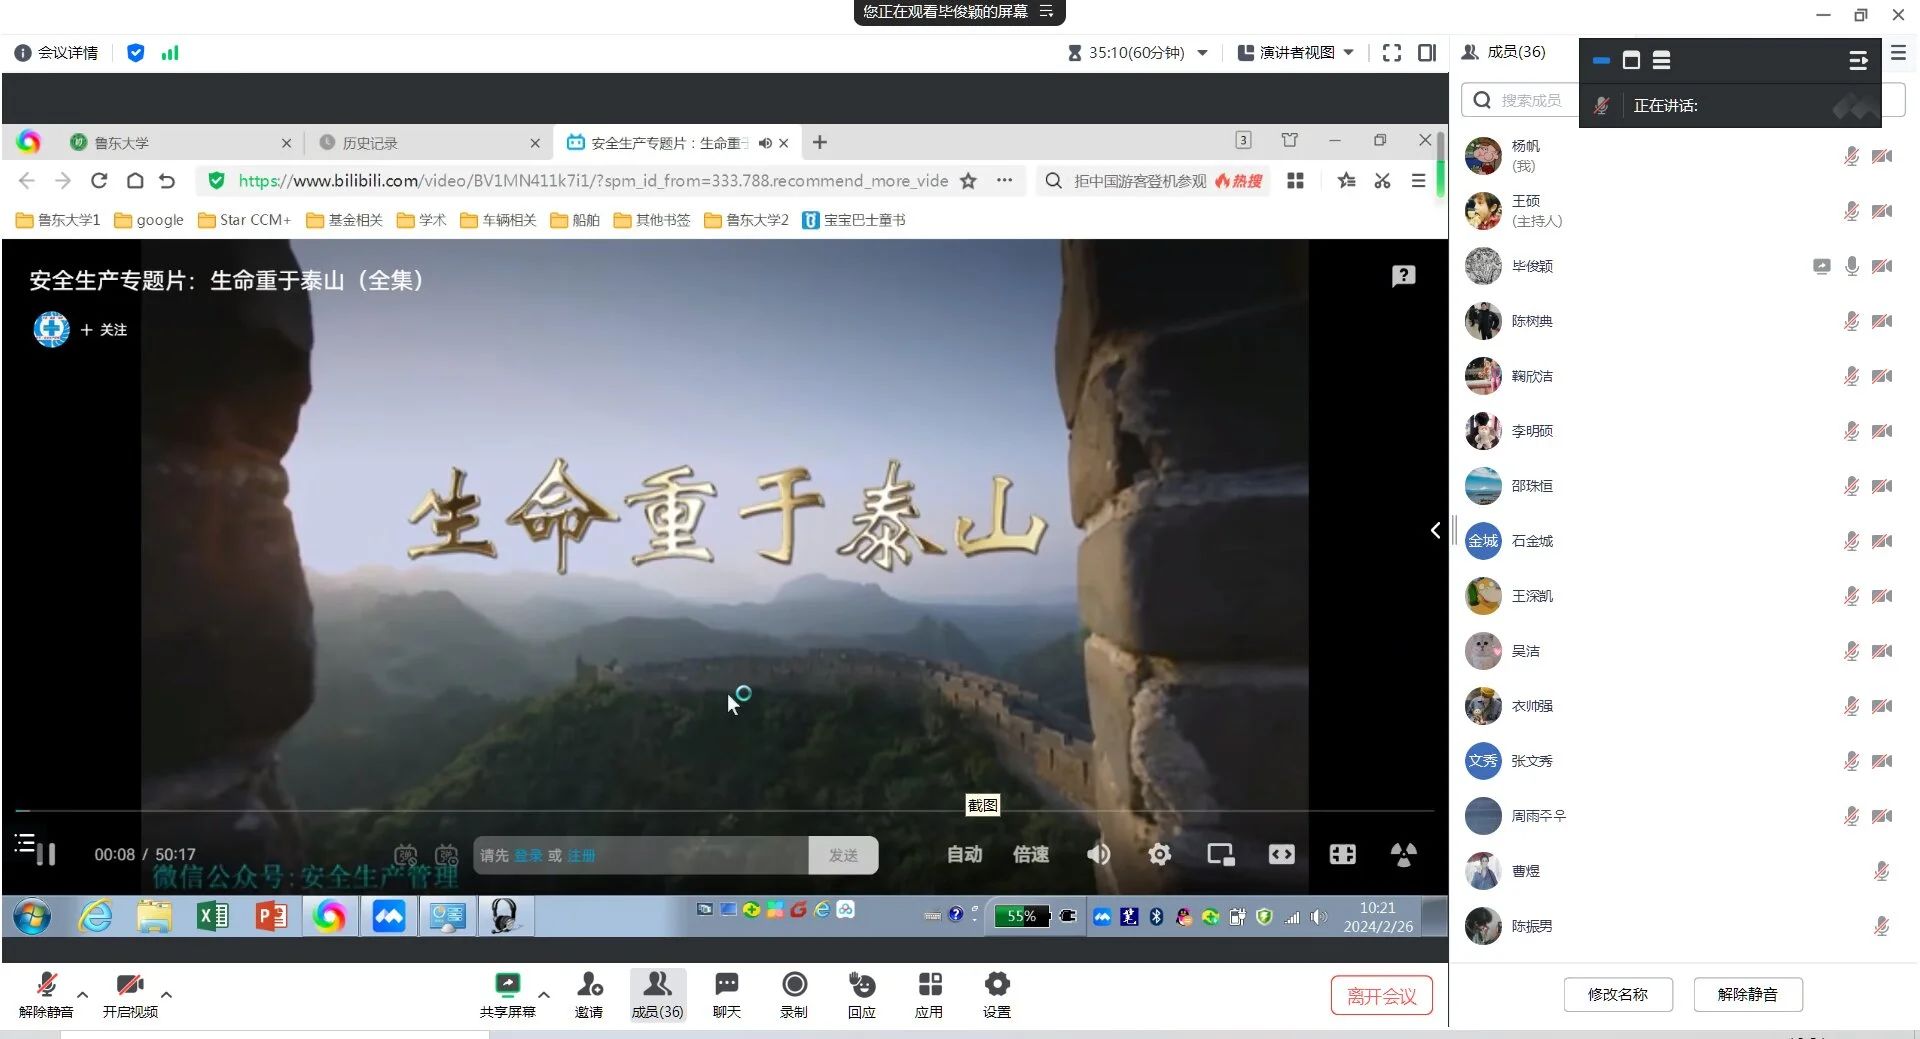Open the browser extensions grid icon

(1295, 181)
